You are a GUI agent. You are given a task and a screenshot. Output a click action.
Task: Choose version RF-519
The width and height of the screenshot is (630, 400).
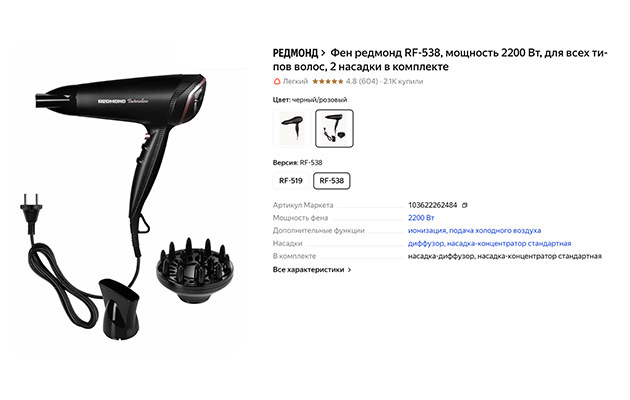[x=291, y=181]
